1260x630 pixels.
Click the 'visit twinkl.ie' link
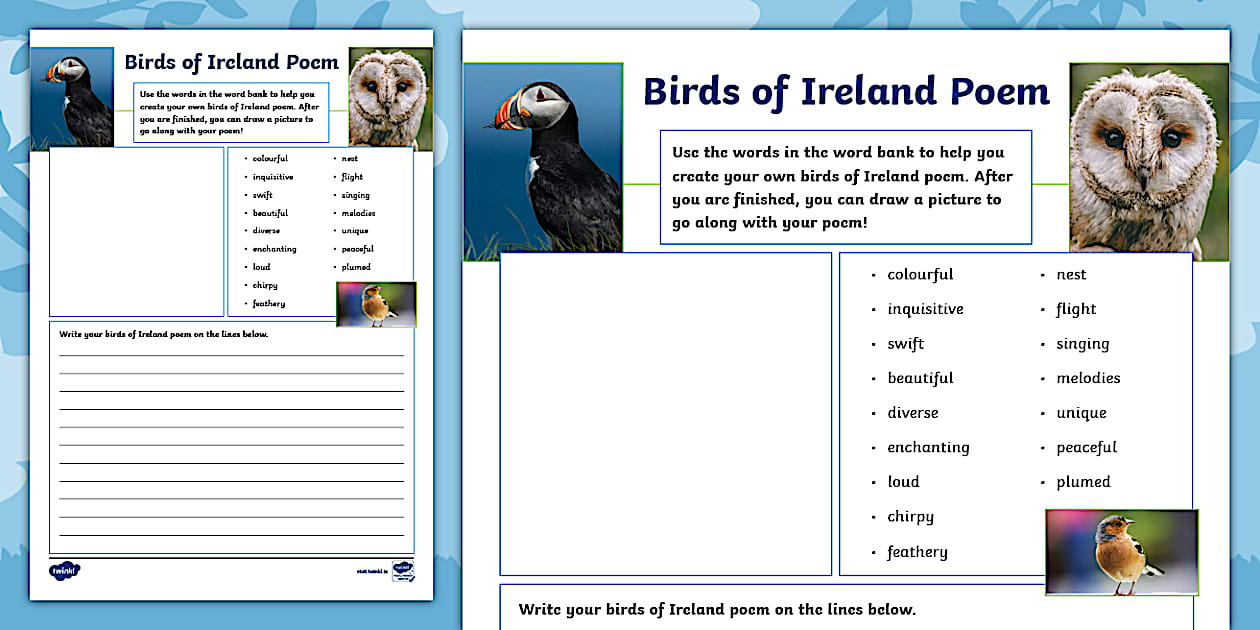370,570
